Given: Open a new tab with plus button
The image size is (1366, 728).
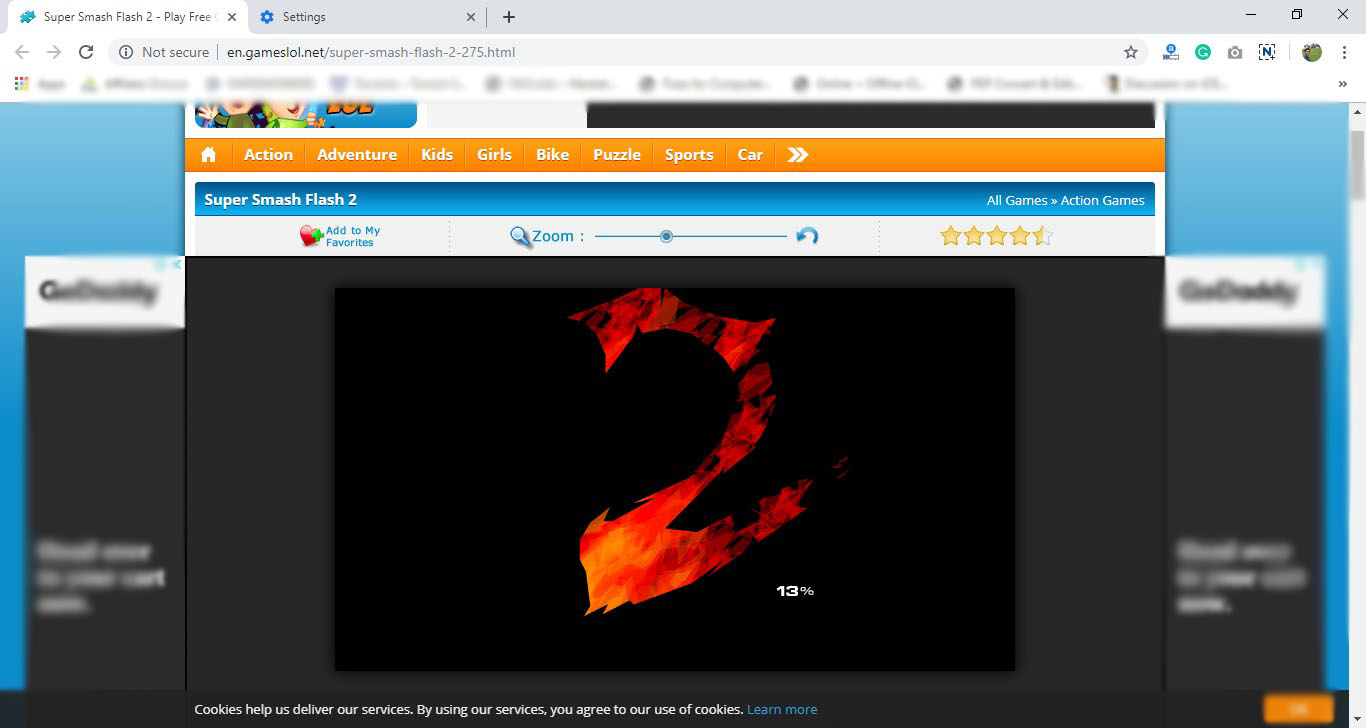Looking at the screenshot, I should (x=509, y=17).
